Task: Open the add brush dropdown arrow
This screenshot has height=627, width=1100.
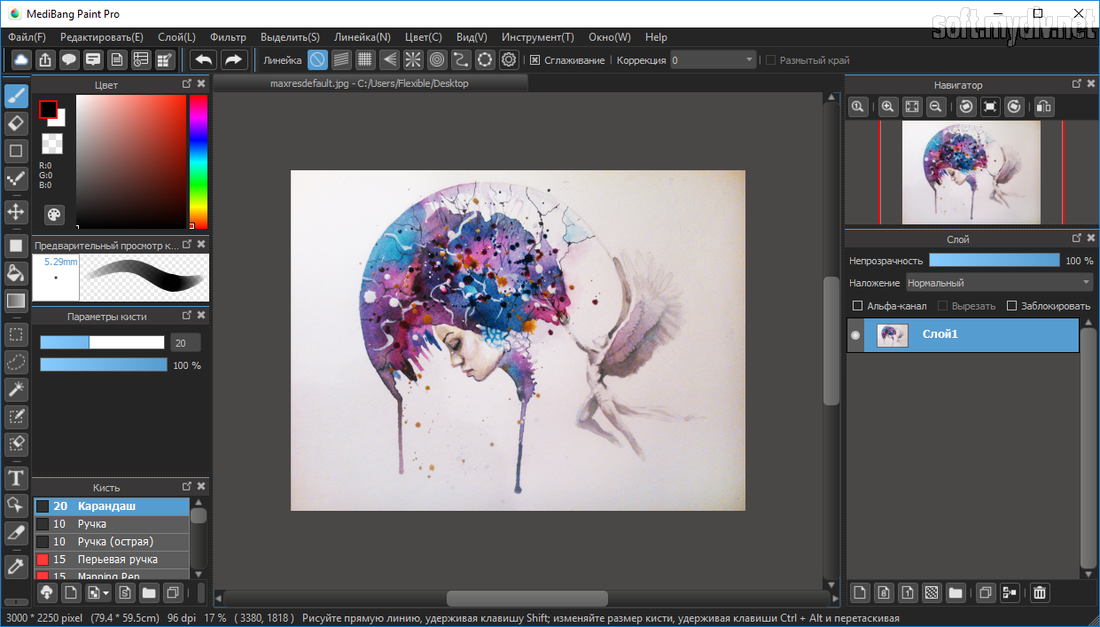Action: tap(105, 593)
